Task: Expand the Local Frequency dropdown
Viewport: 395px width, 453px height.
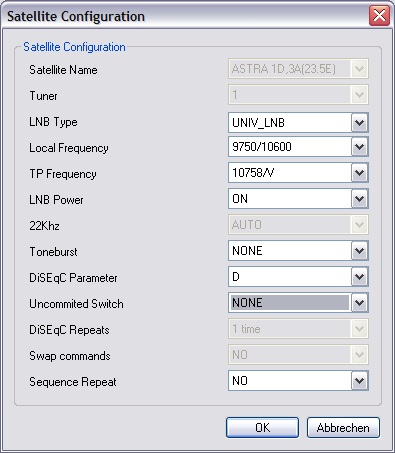Action: point(359,147)
